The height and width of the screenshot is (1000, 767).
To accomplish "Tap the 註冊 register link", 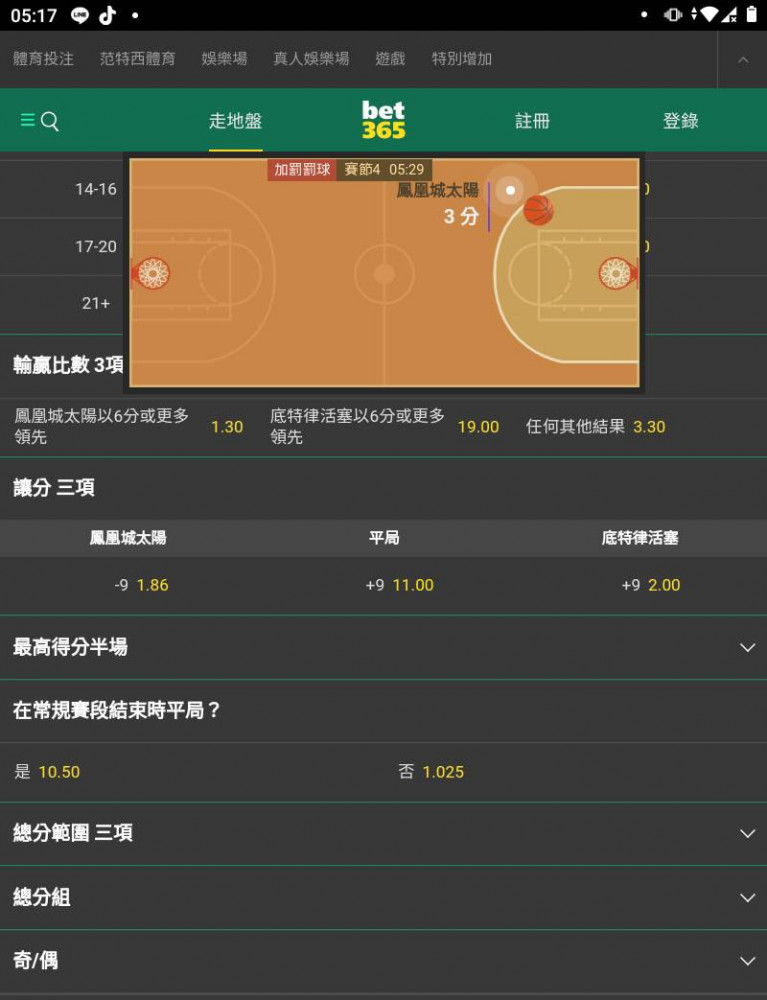I will pos(532,121).
